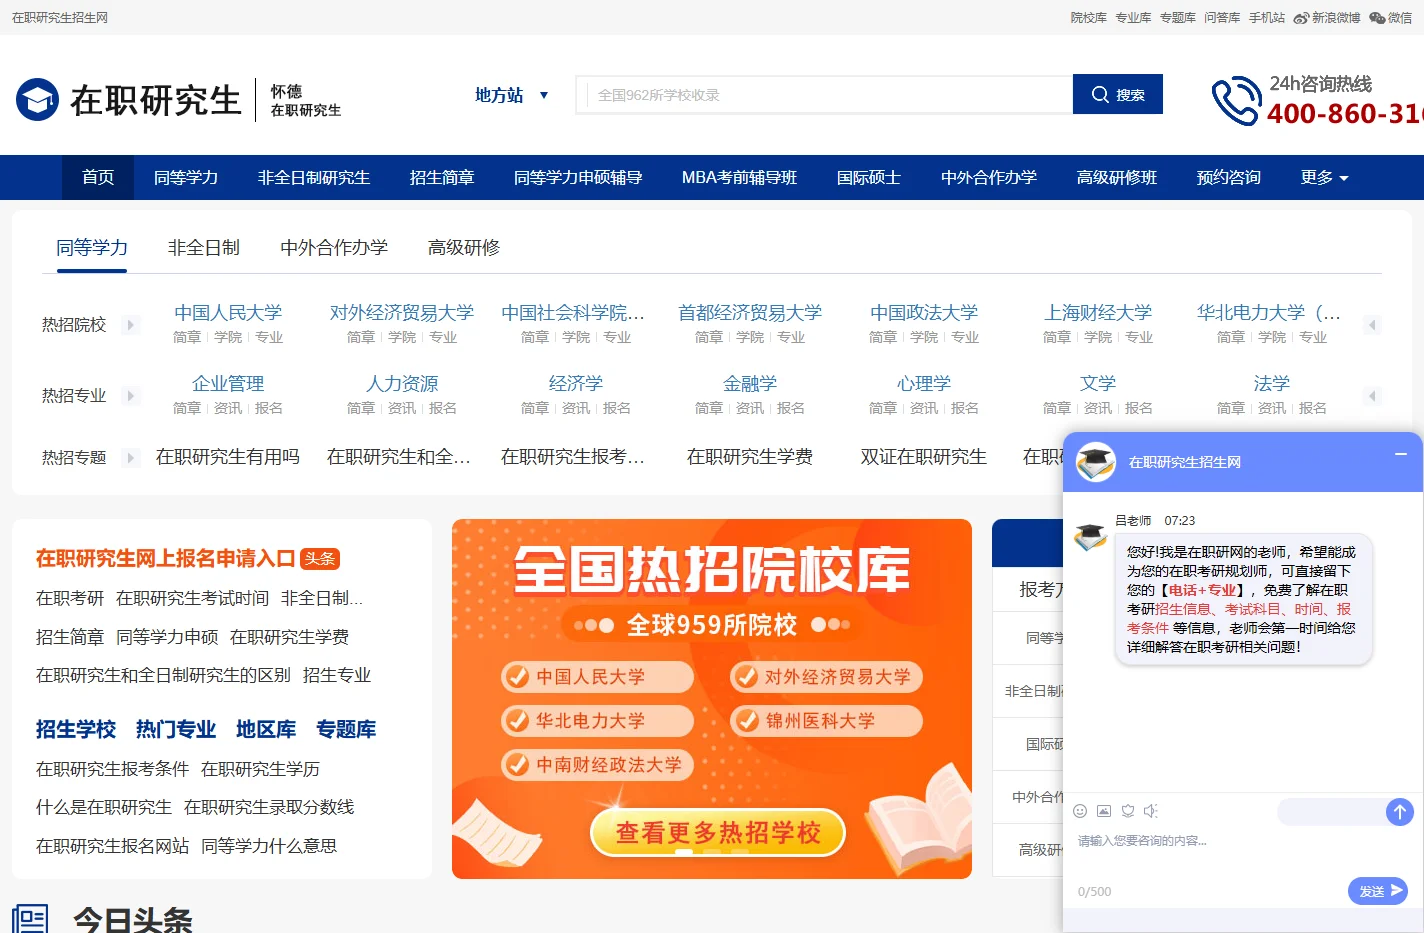
Task: Click the round up-arrow button in chat
Action: (1400, 812)
